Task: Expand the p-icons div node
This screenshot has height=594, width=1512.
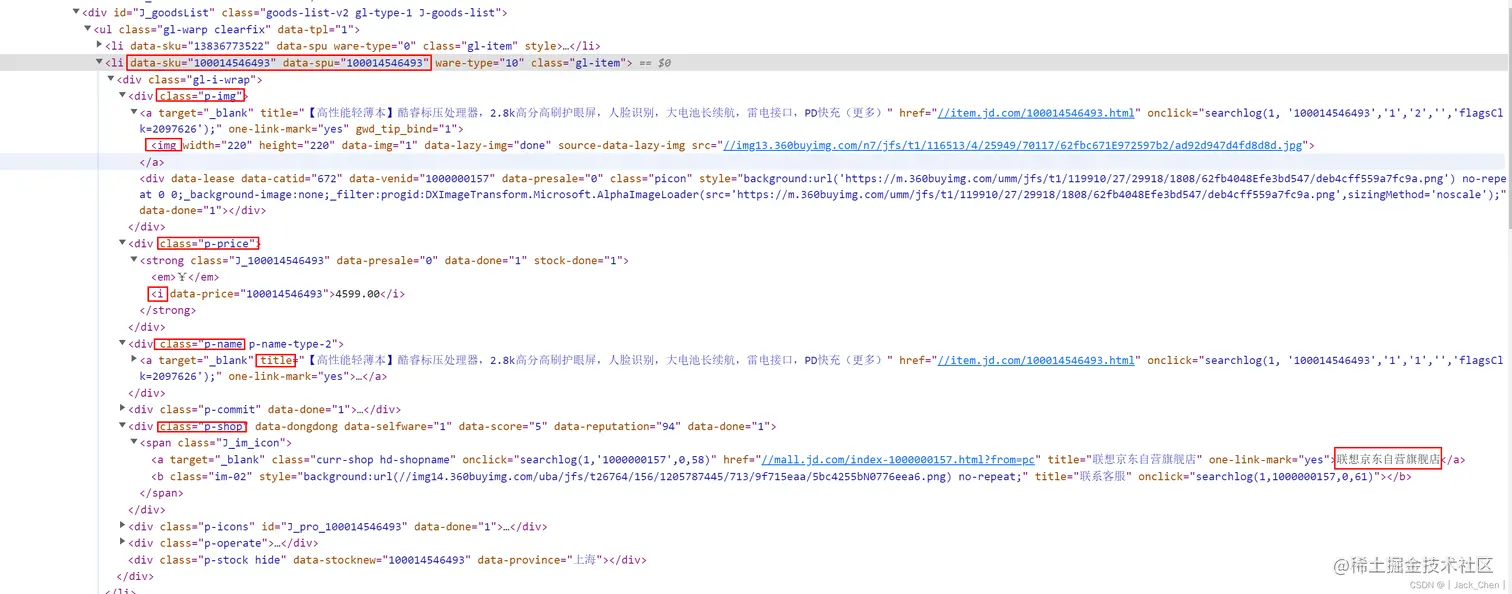Action: (122, 526)
